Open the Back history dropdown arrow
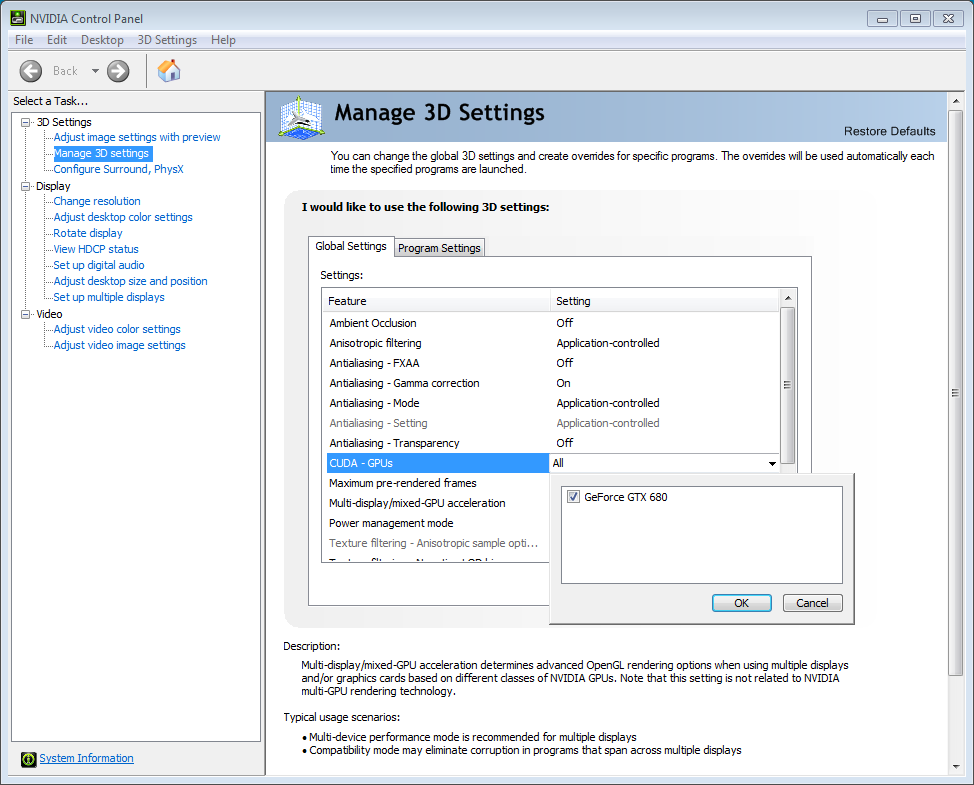 point(95,71)
